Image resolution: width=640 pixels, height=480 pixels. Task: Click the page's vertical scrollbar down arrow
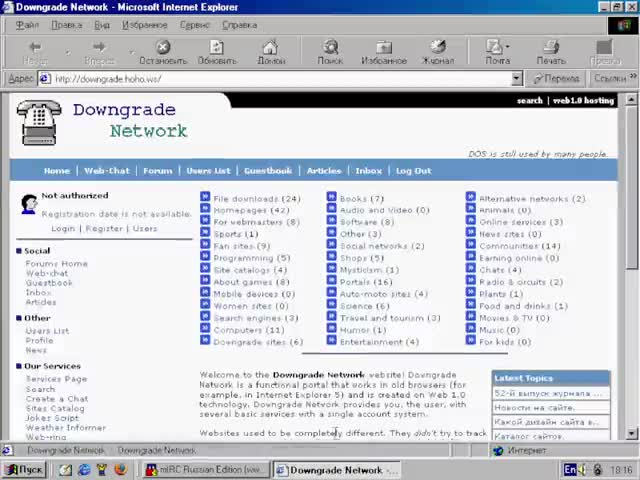[632, 435]
